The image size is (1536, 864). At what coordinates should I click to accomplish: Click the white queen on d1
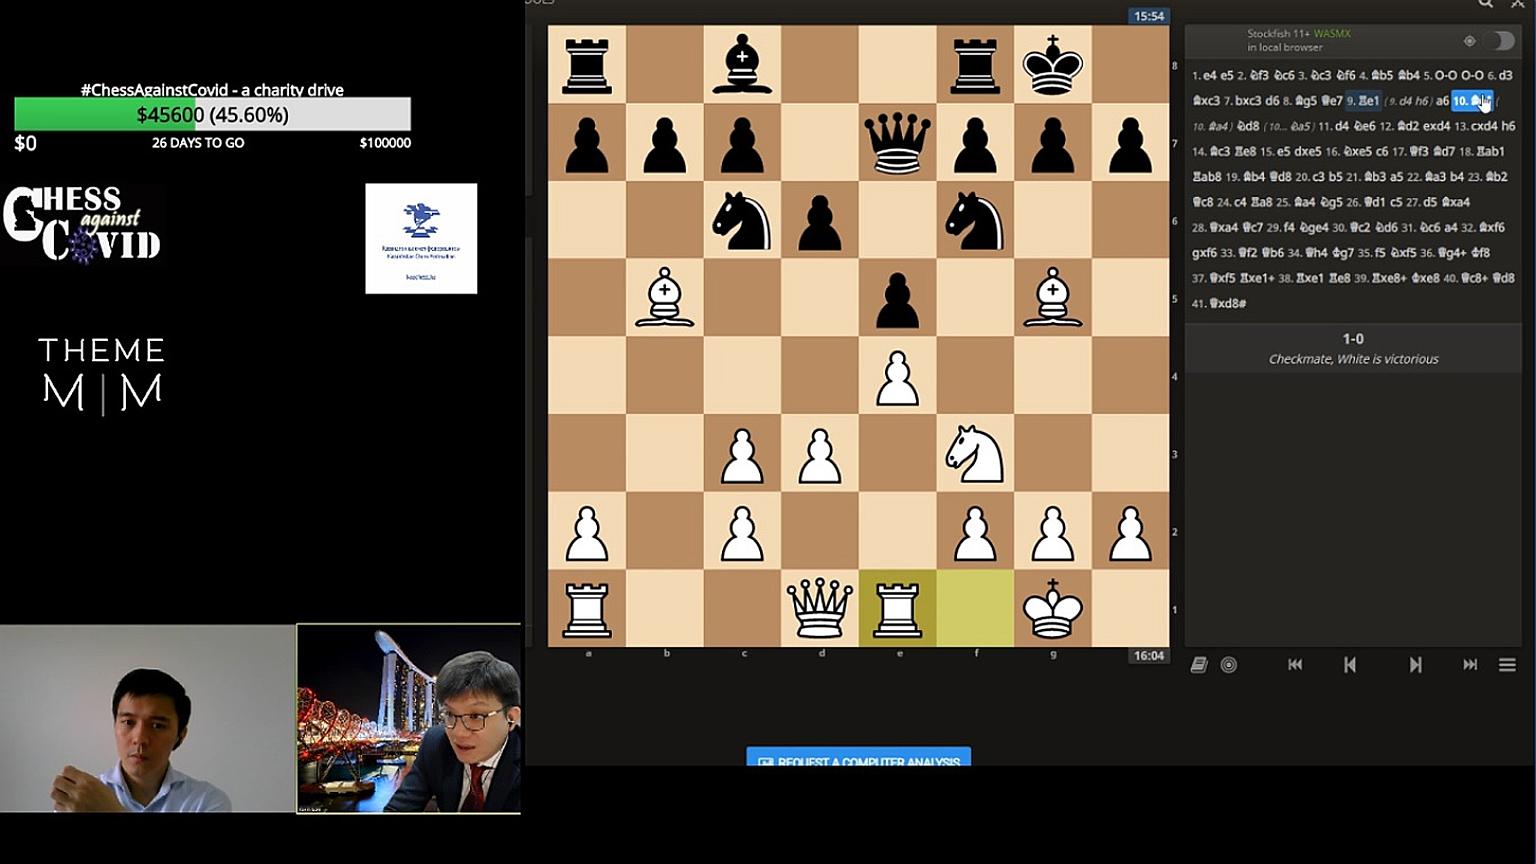[x=819, y=608]
